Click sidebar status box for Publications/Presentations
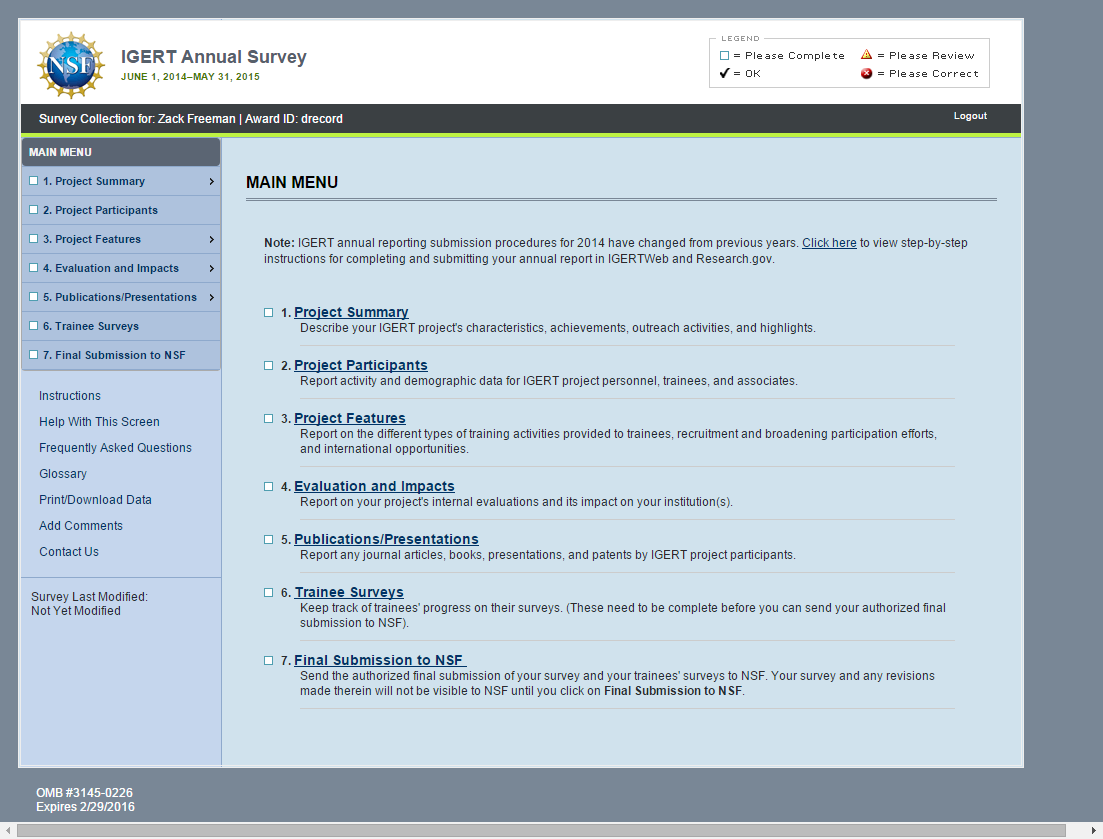This screenshot has height=839, width=1103. coord(34,297)
